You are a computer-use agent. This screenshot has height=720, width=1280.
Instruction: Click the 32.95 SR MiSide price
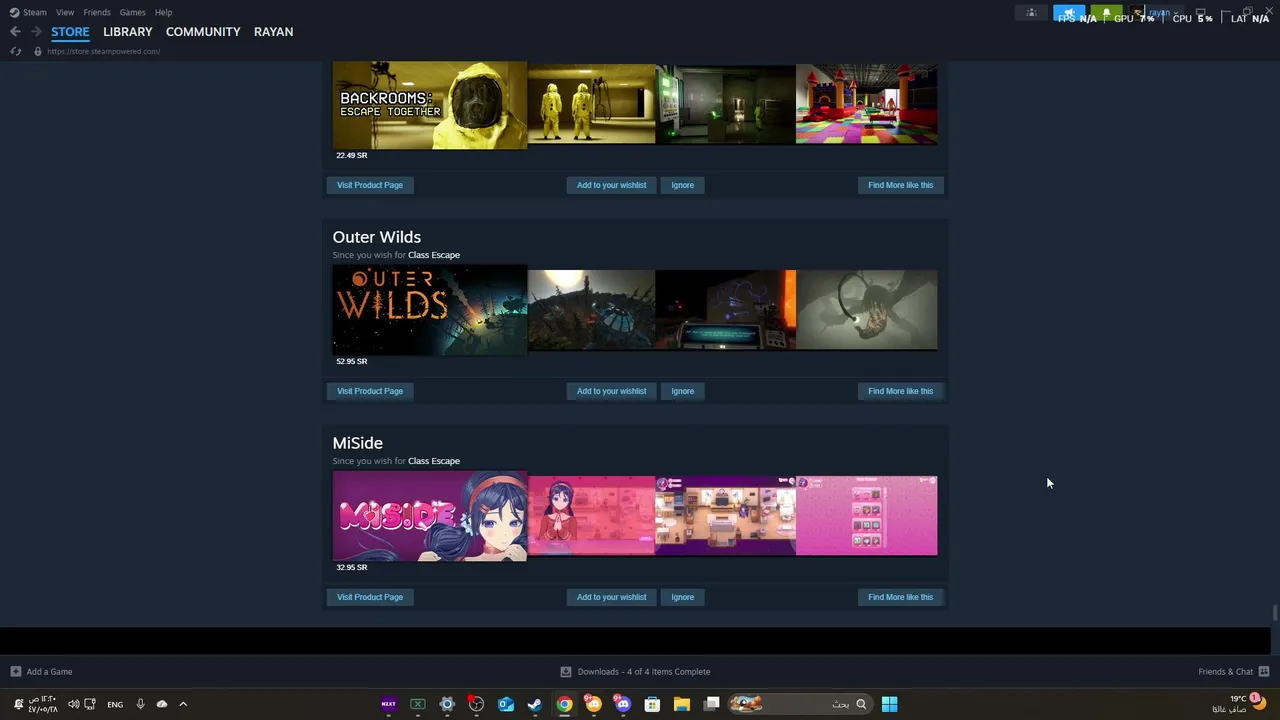351,567
